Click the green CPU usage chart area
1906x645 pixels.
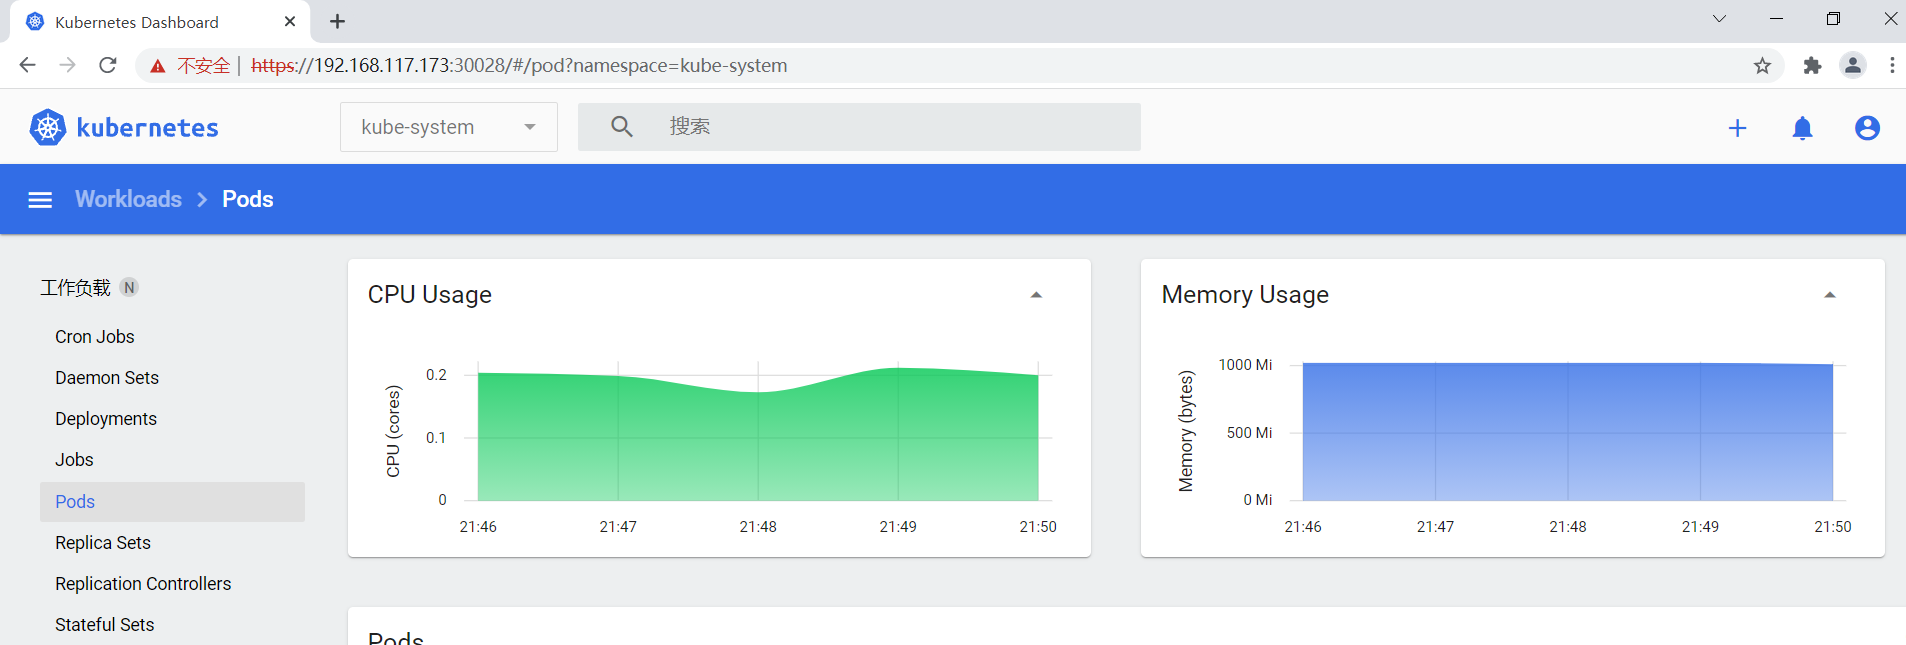click(x=758, y=435)
